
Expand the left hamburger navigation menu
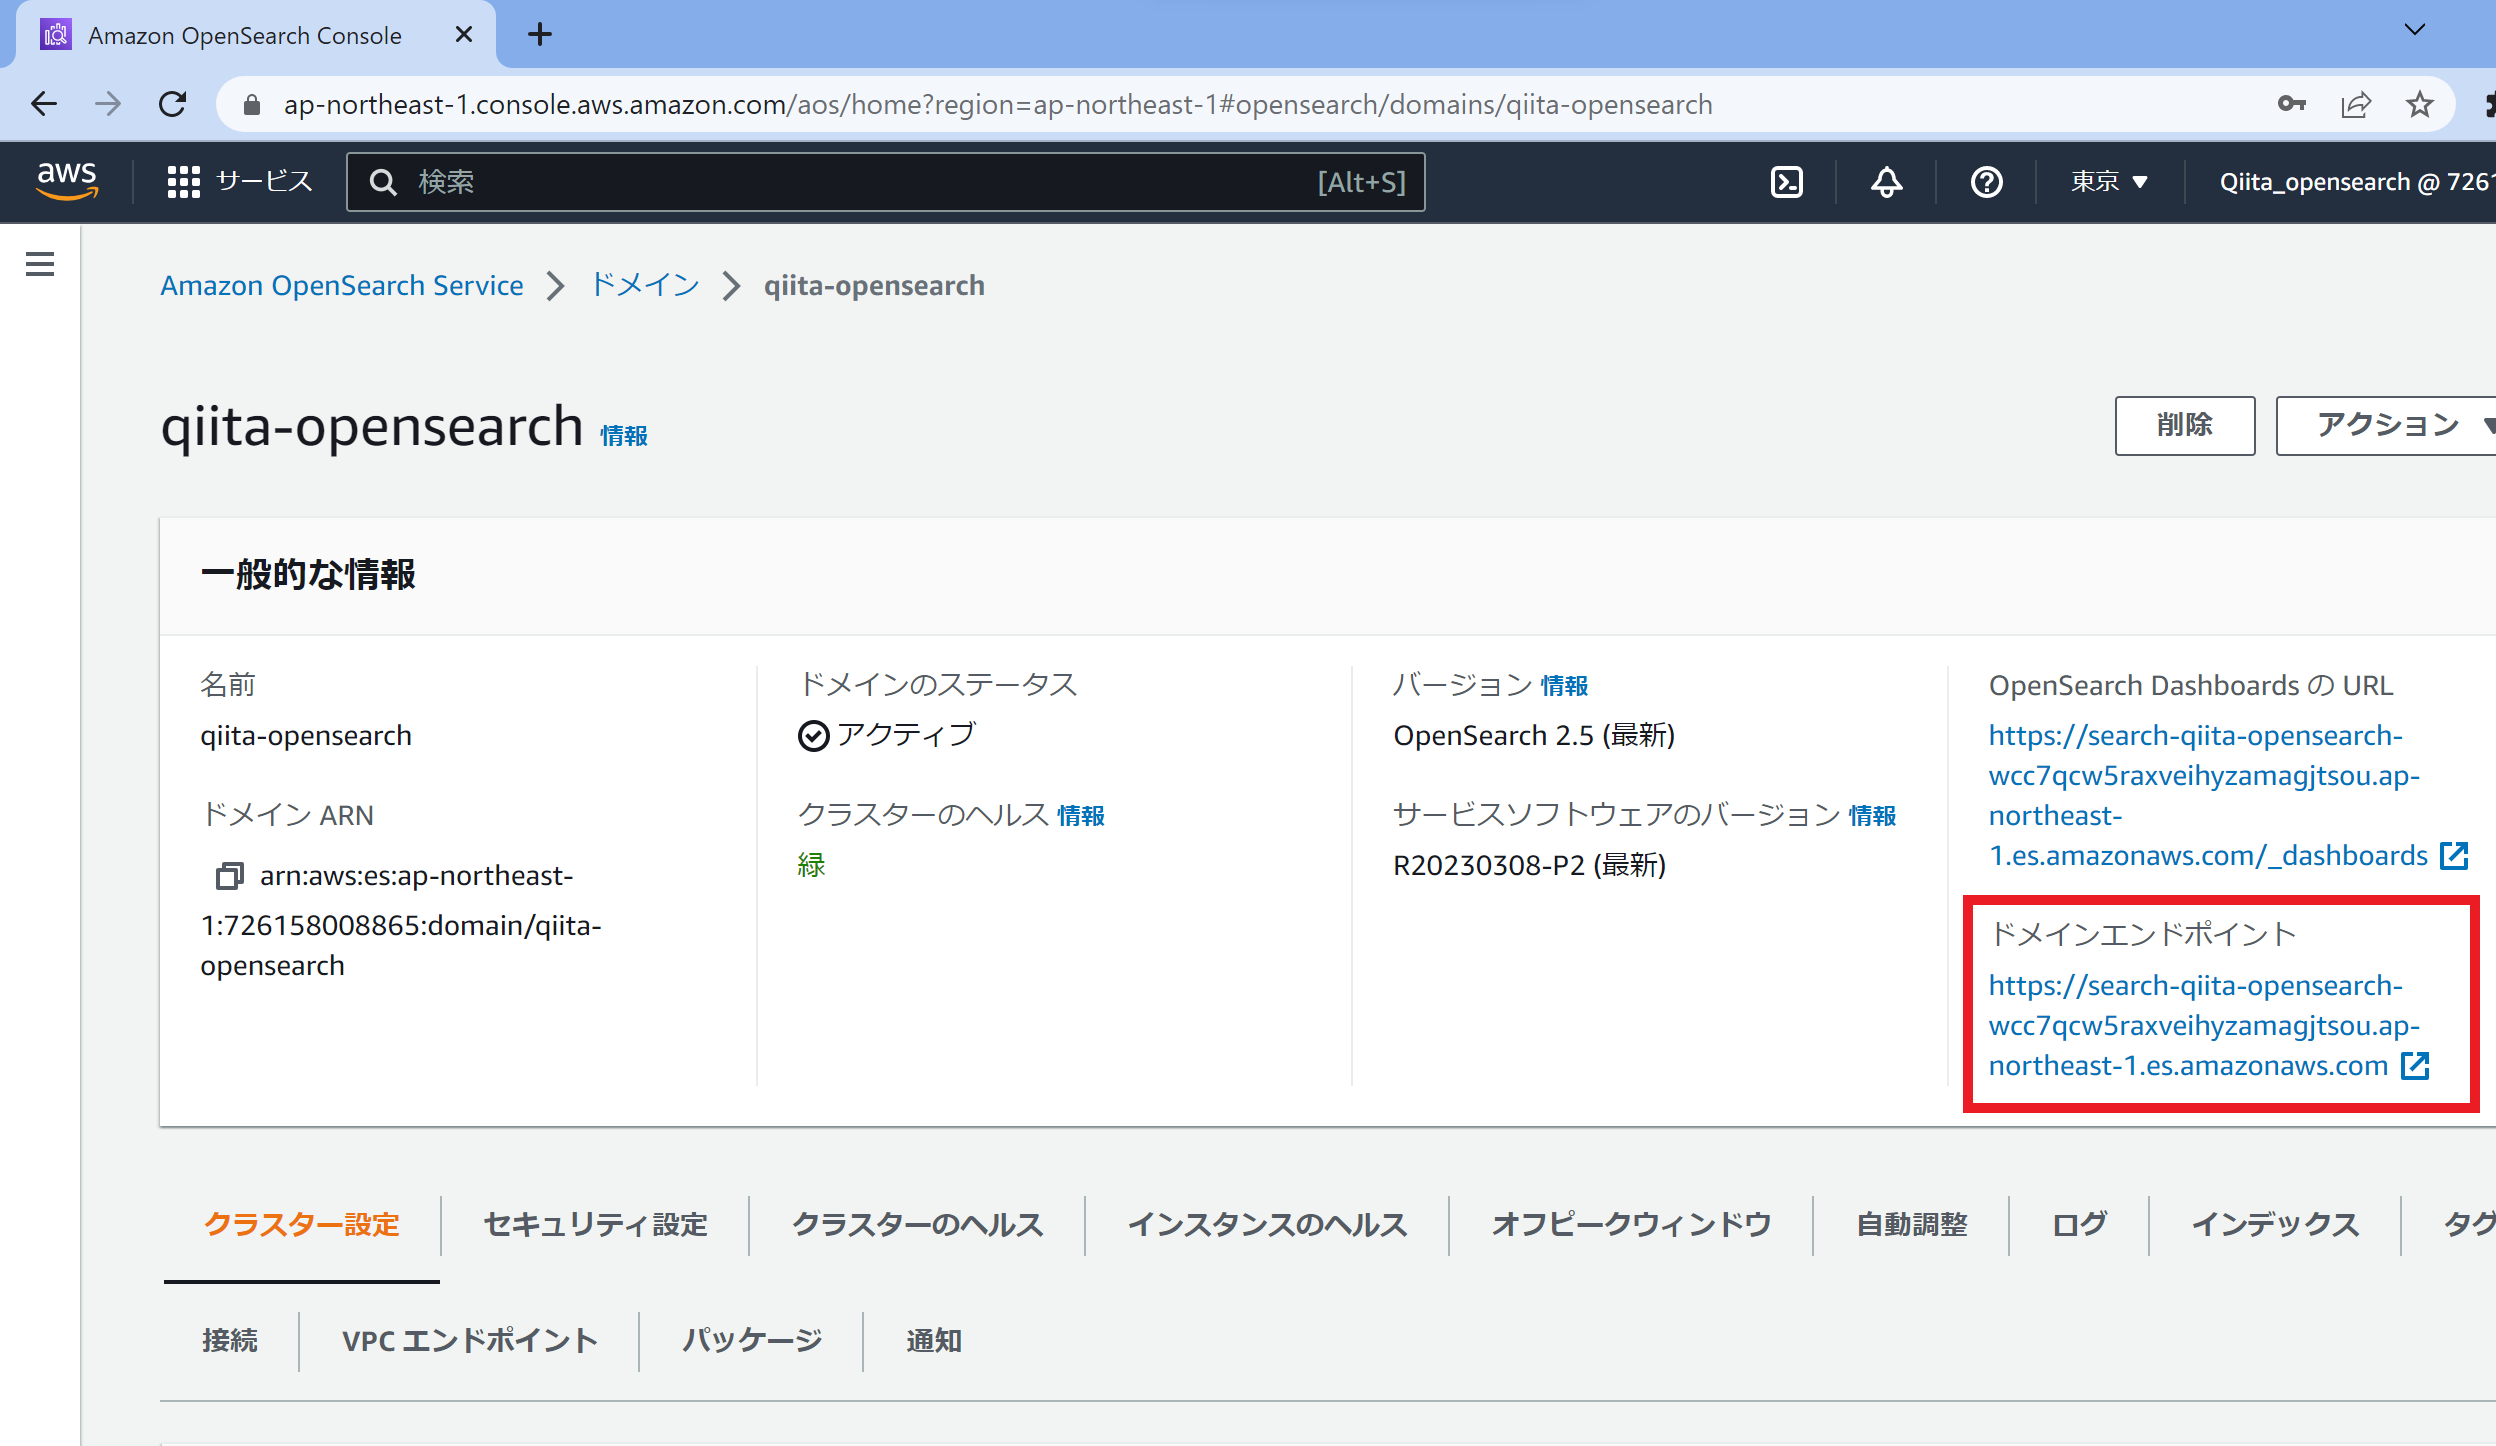click(x=40, y=264)
